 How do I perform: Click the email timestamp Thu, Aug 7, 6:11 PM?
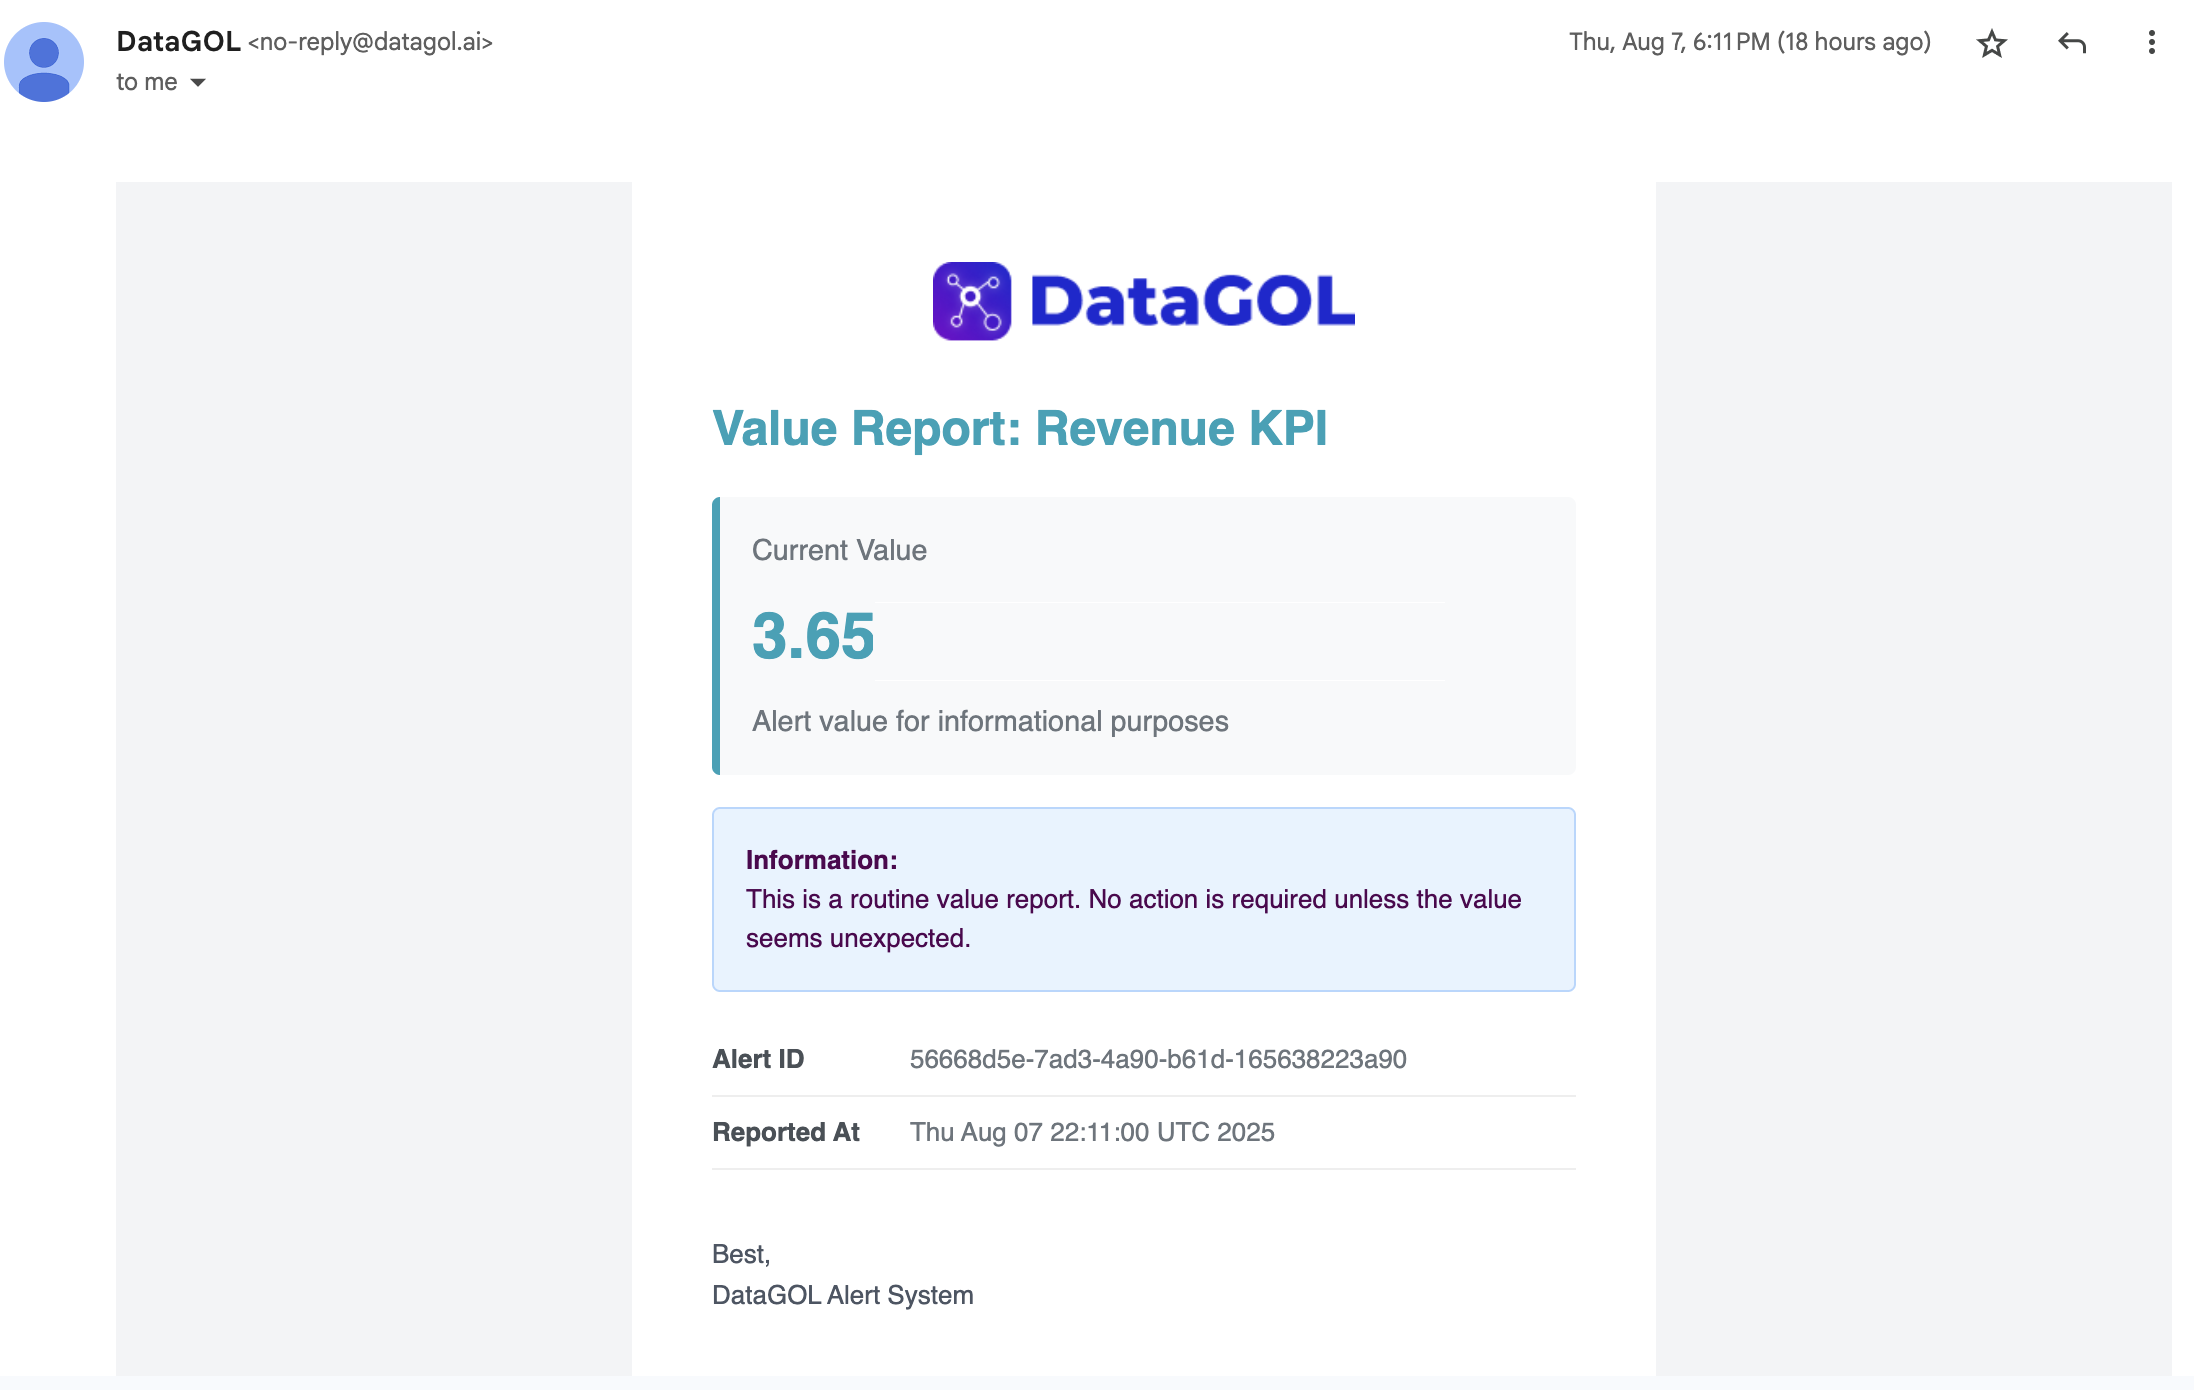coord(1749,42)
